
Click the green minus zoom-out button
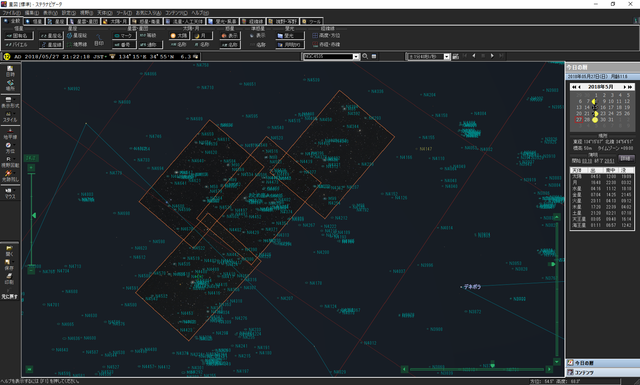(x=31, y=271)
